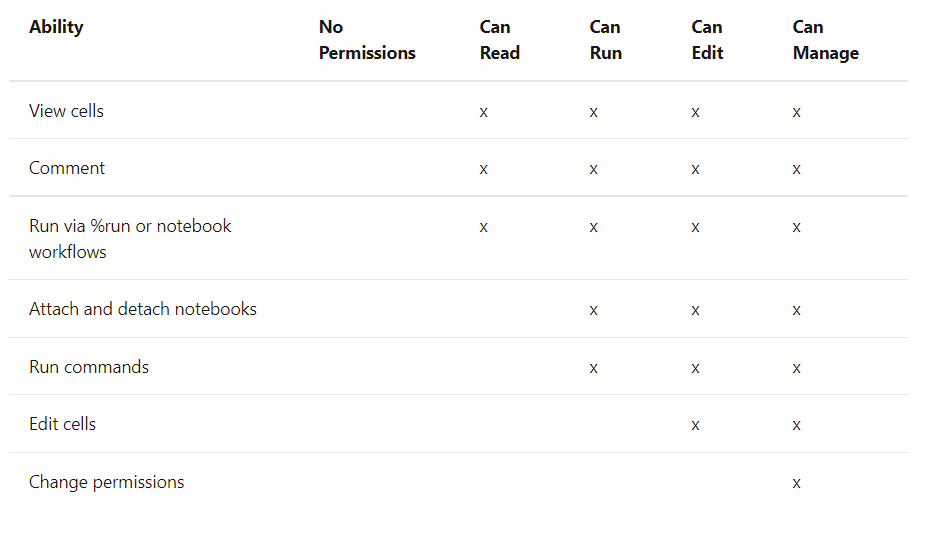Click the Can Edit column header
This screenshot has height=539, width=936.
tap(707, 40)
